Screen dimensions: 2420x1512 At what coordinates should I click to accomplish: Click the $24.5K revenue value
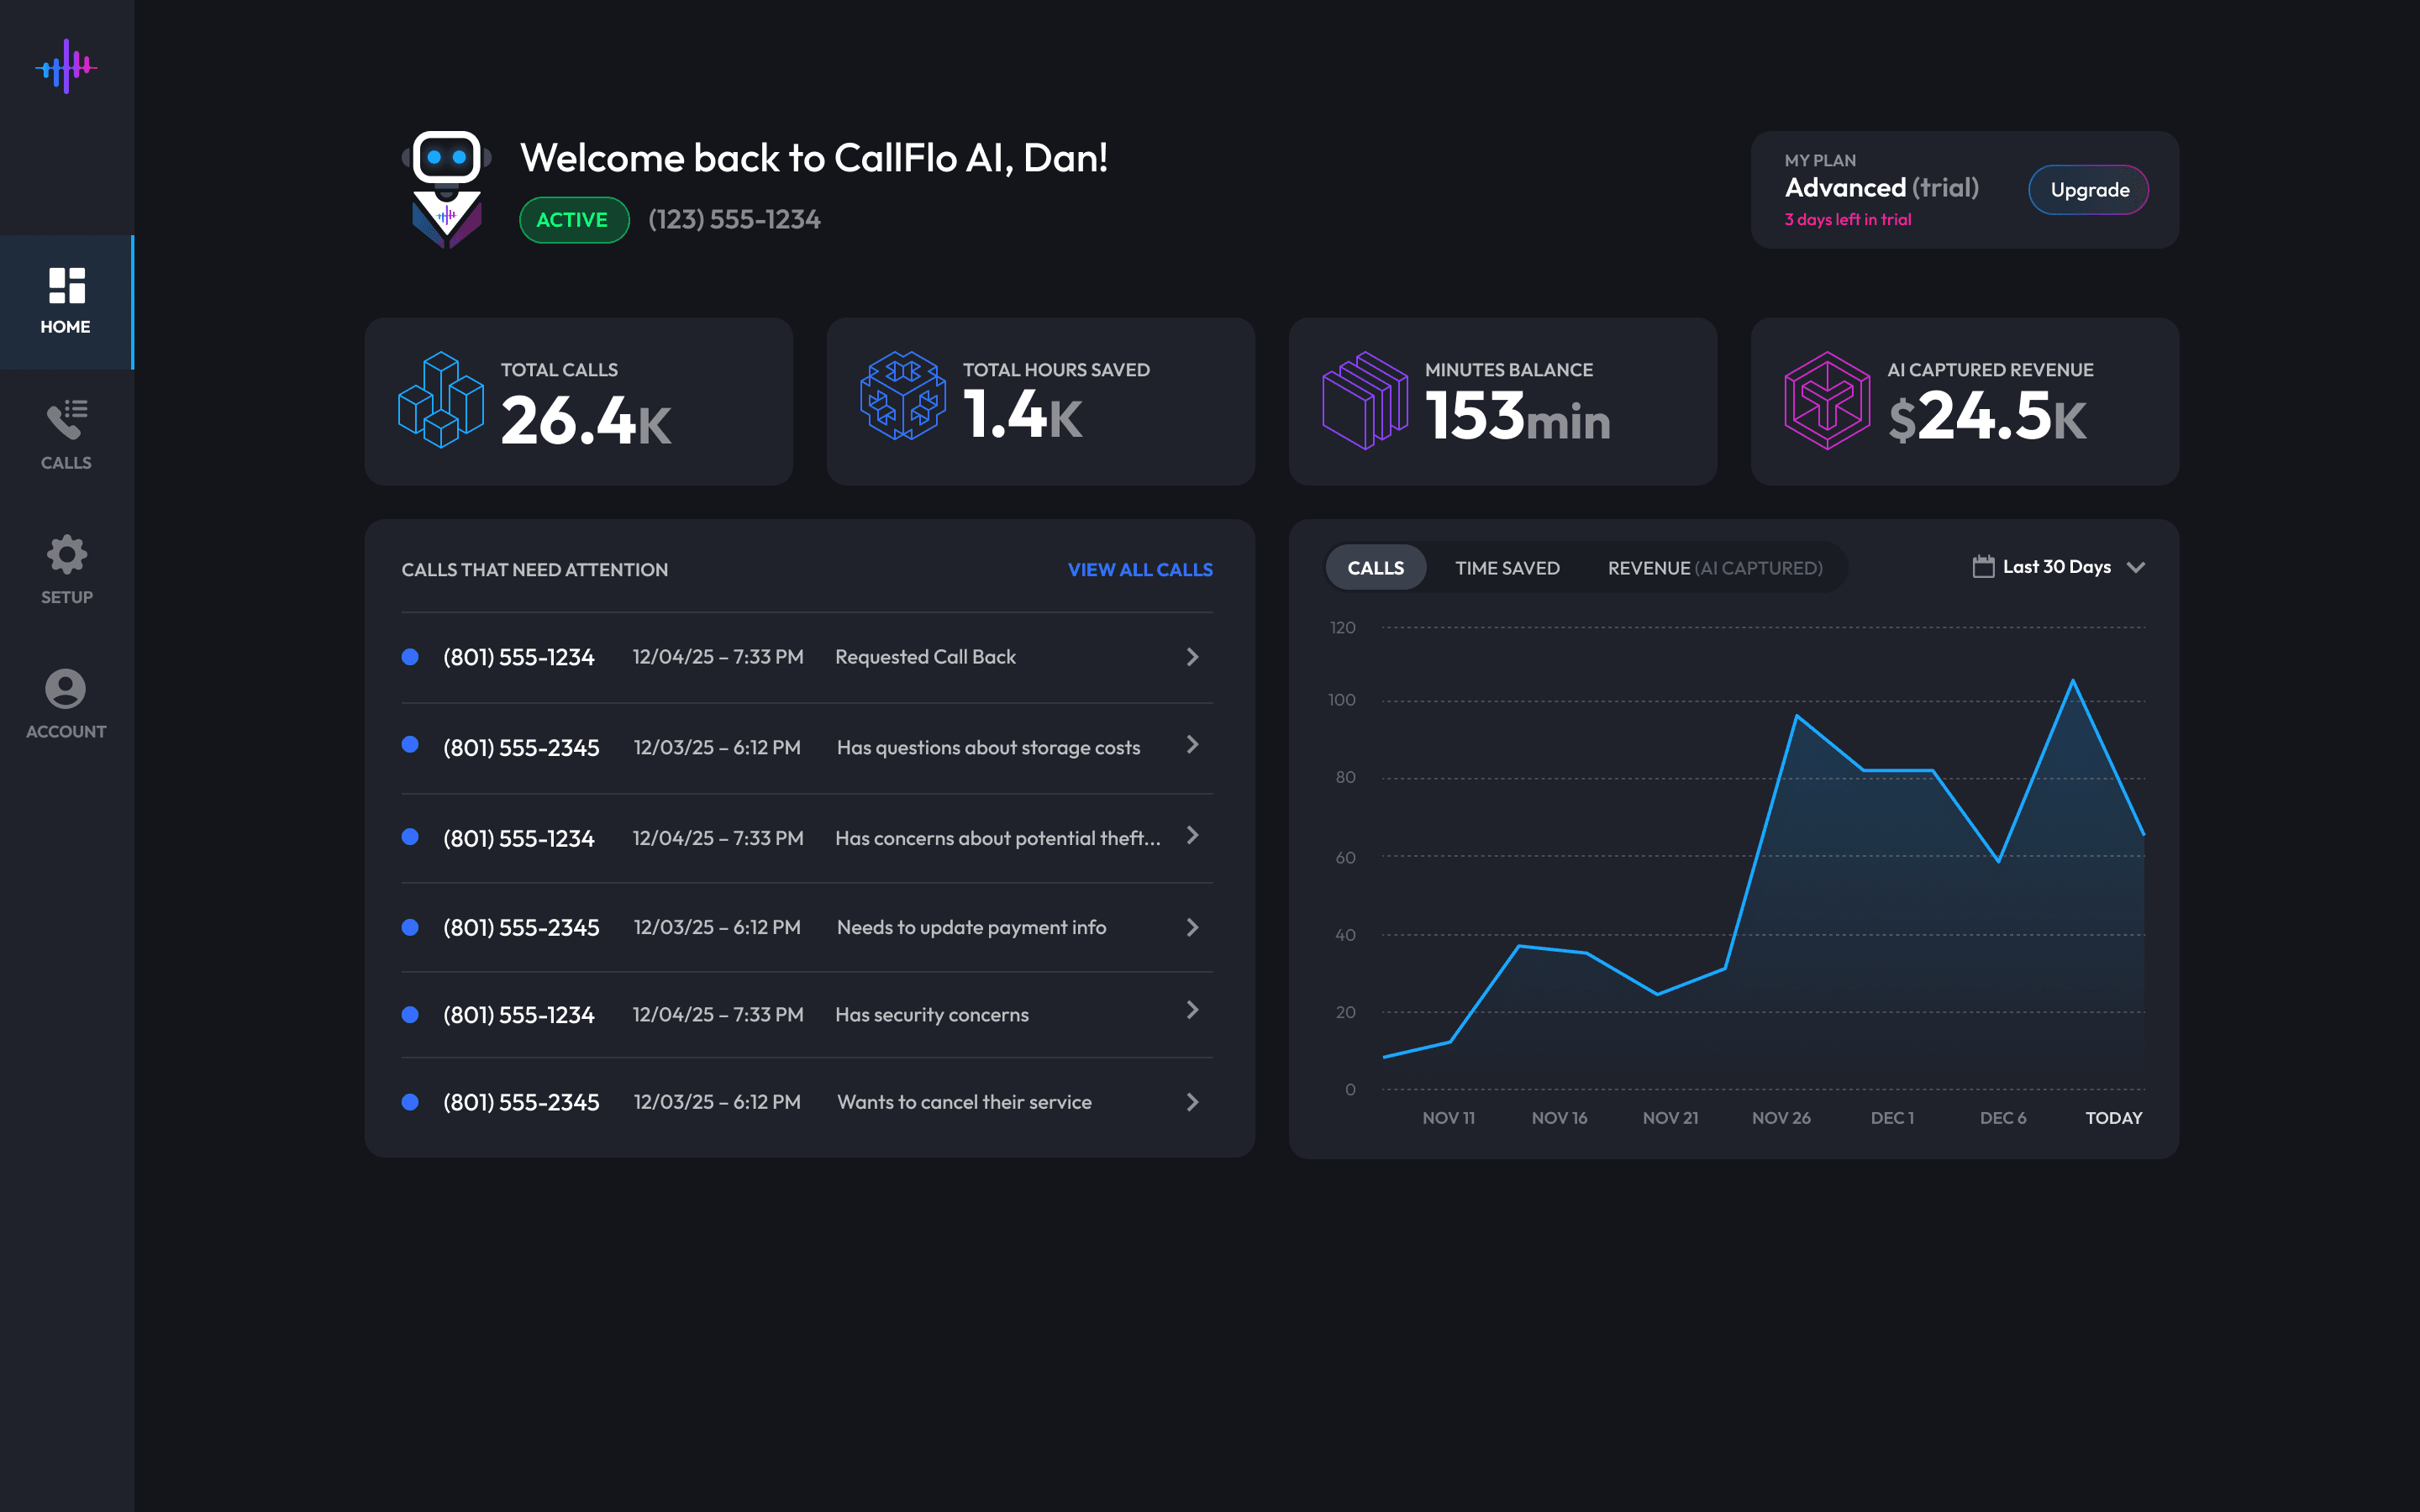(x=1987, y=416)
